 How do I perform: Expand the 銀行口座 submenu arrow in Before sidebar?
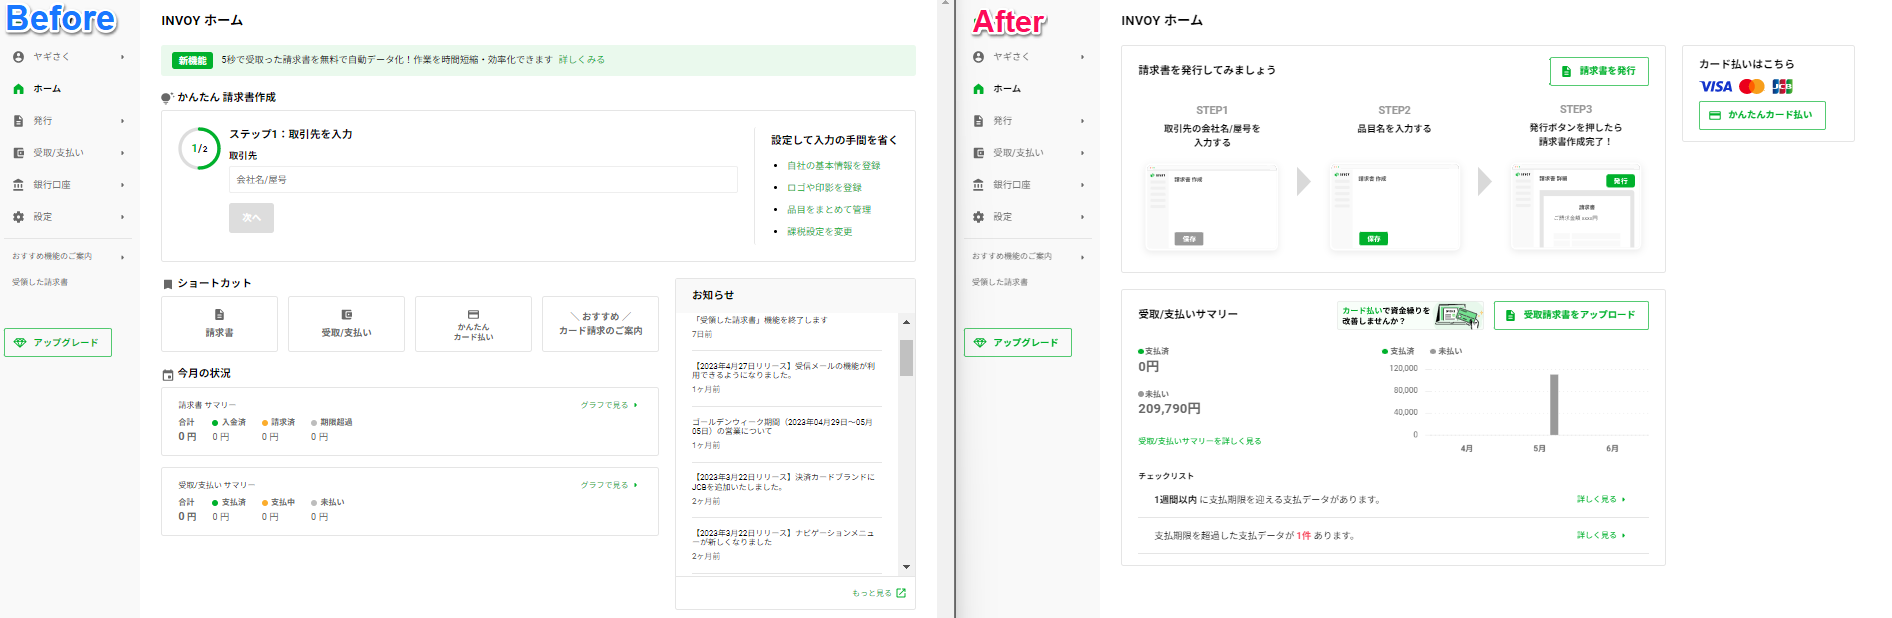pyautogui.click(x=123, y=185)
